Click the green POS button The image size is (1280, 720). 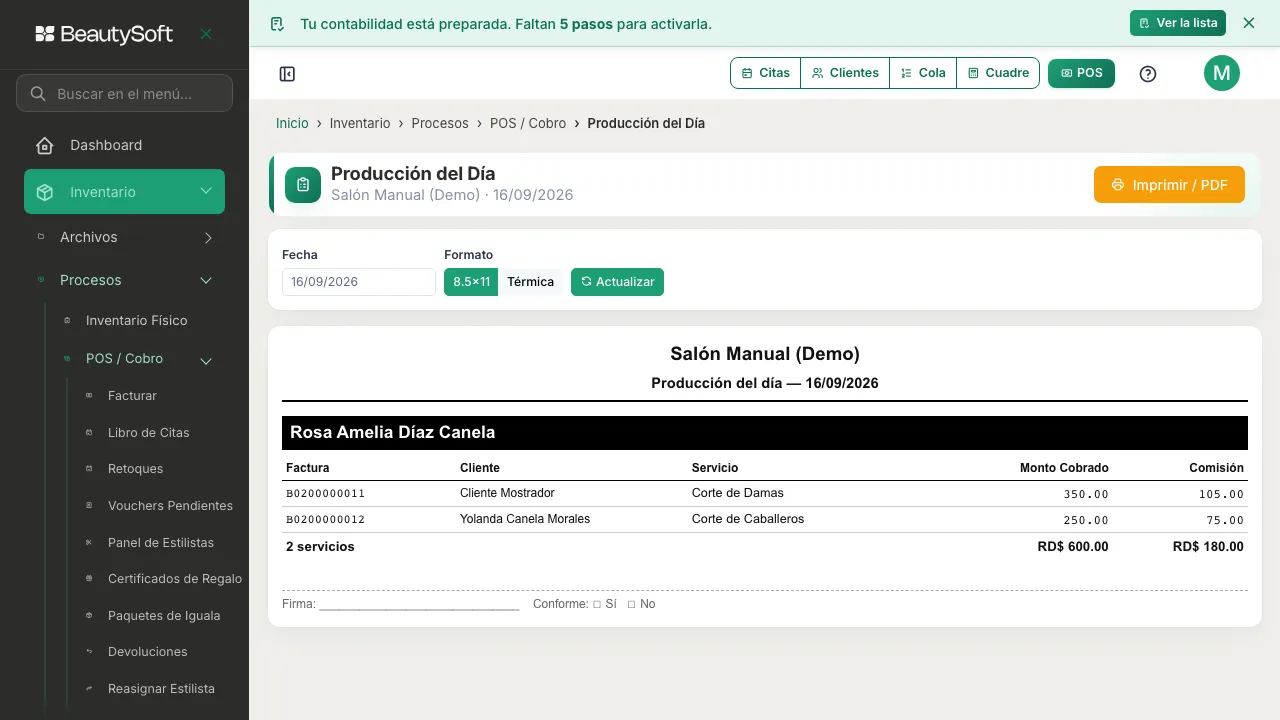click(x=1081, y=73)
